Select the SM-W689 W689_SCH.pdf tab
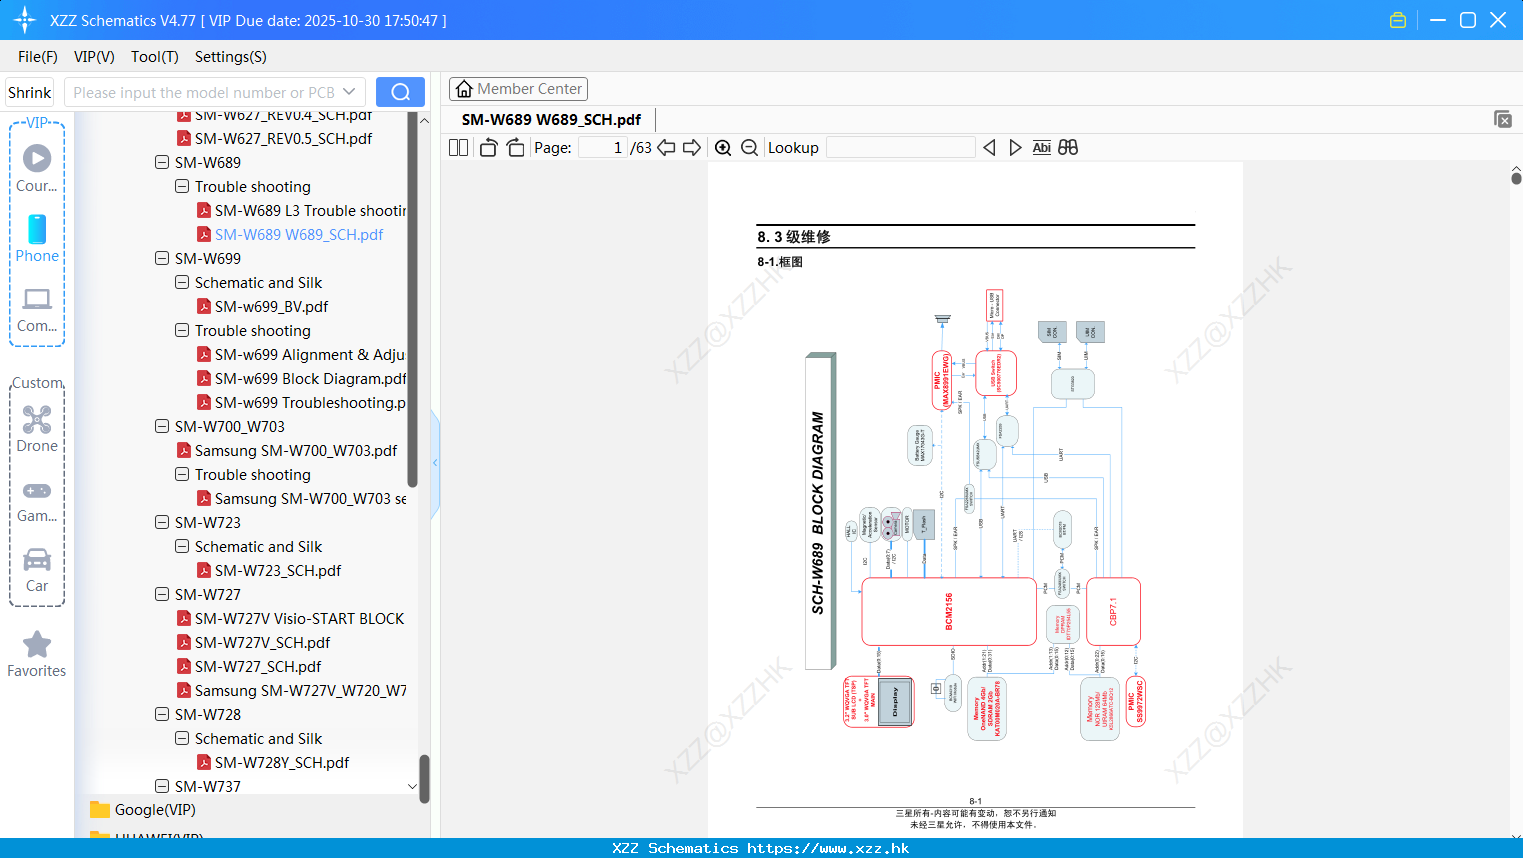The width and height of the screenshot is (1523, 858). pos(551,119)
